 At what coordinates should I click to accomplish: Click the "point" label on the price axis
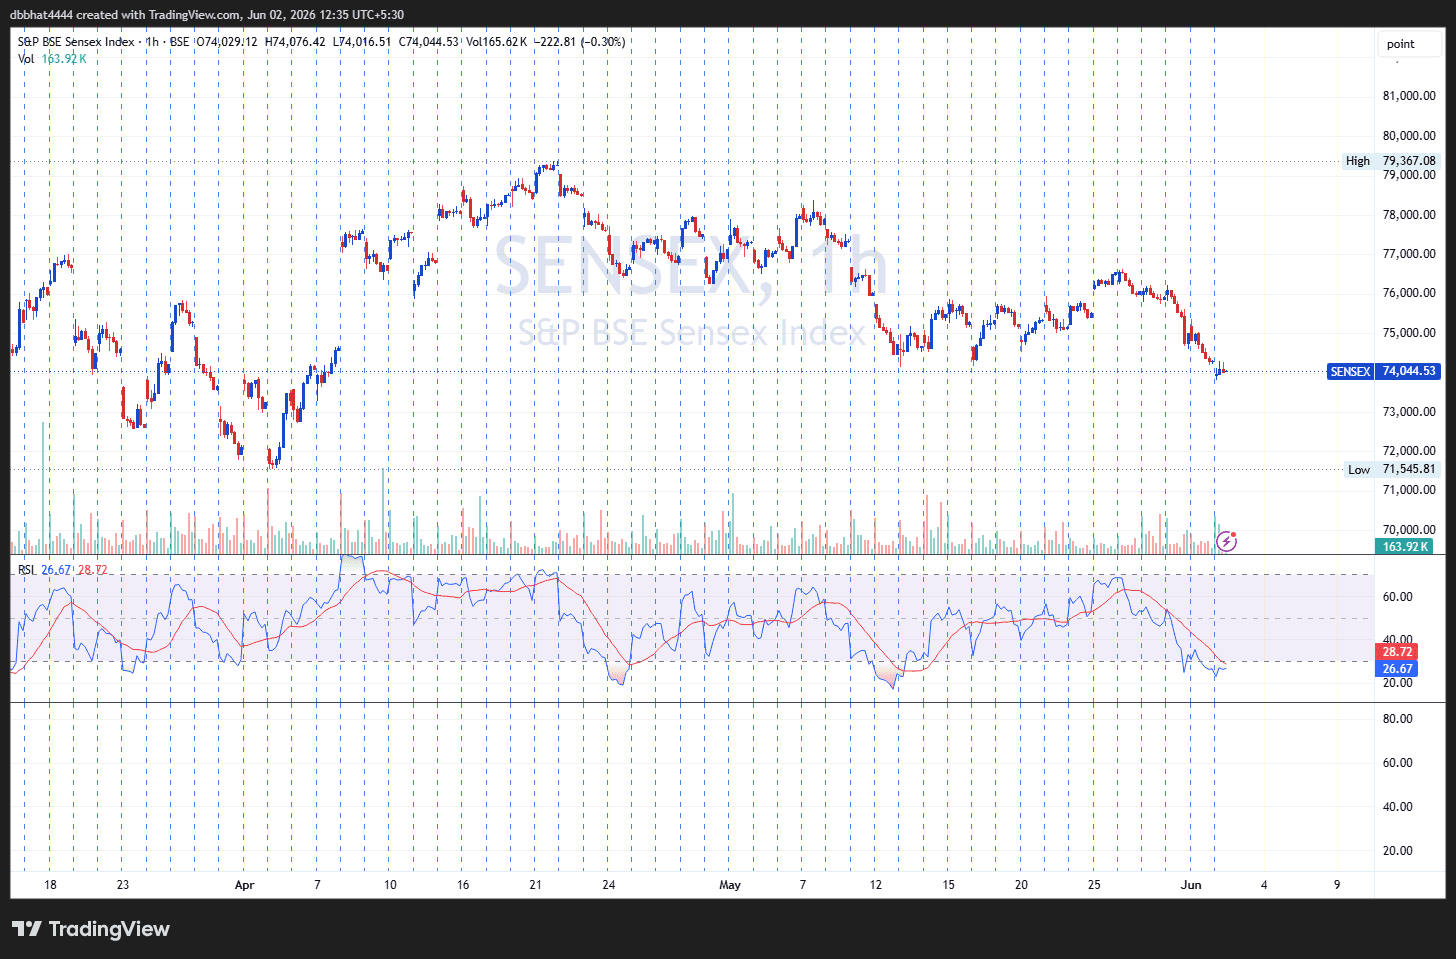[1400, 44]
